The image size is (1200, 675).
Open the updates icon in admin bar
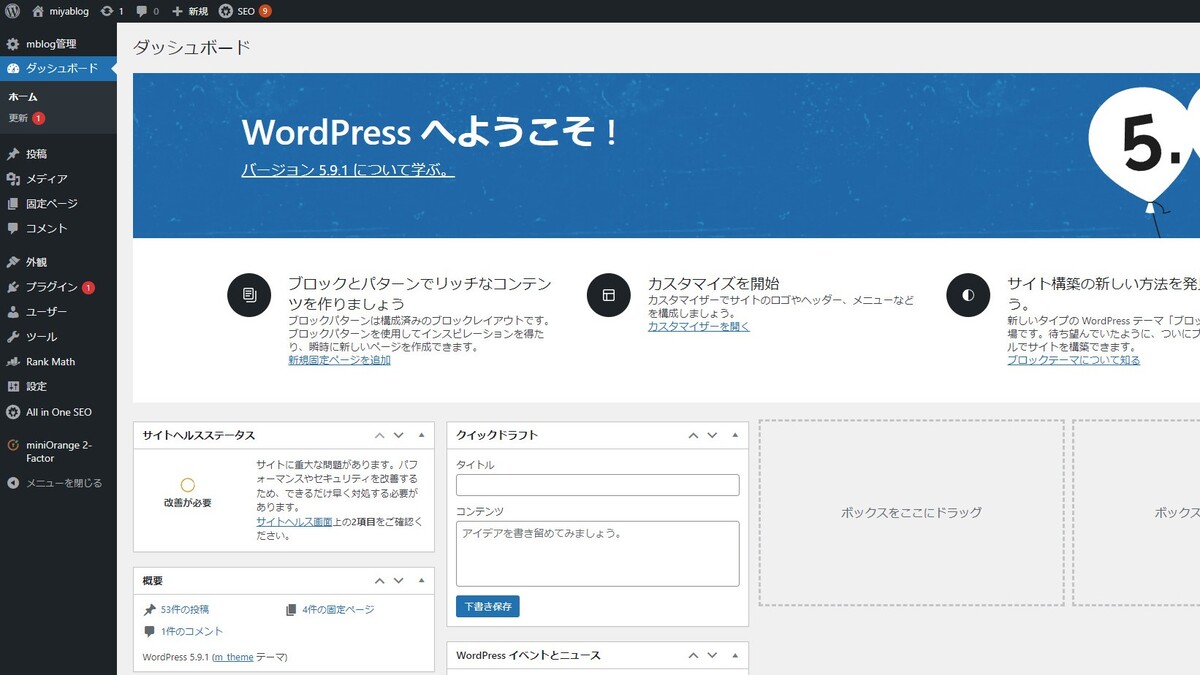tap(106, 11)
